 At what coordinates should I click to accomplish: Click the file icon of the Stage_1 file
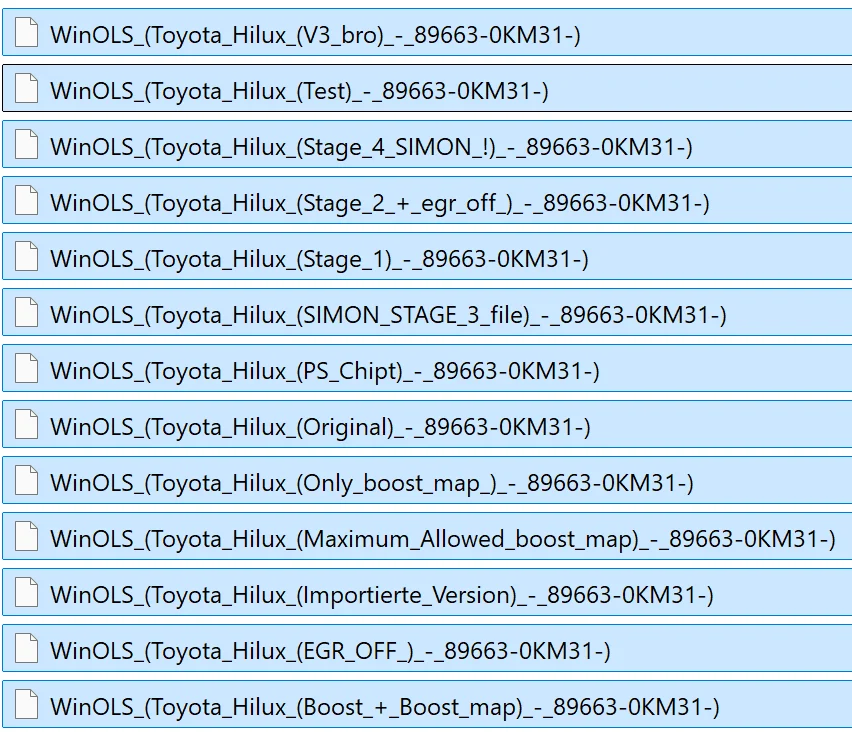pyautogui.click(x=26, y=256)
